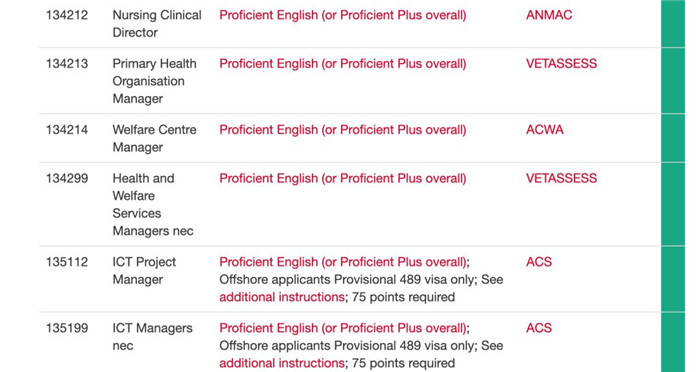Select the green status cell for ICT Project Manager
700x372 pixels.
673,279
